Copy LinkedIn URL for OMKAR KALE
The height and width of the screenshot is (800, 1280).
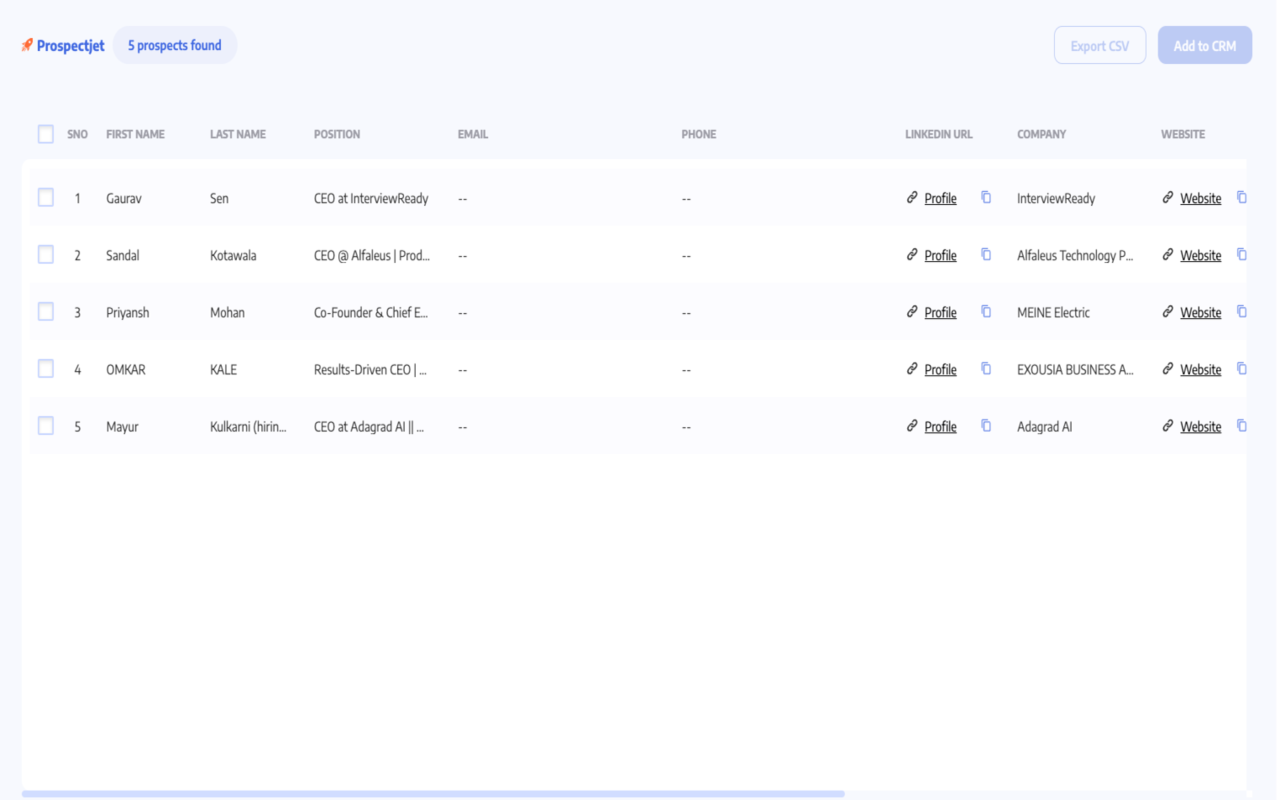(x=986, y=369)
